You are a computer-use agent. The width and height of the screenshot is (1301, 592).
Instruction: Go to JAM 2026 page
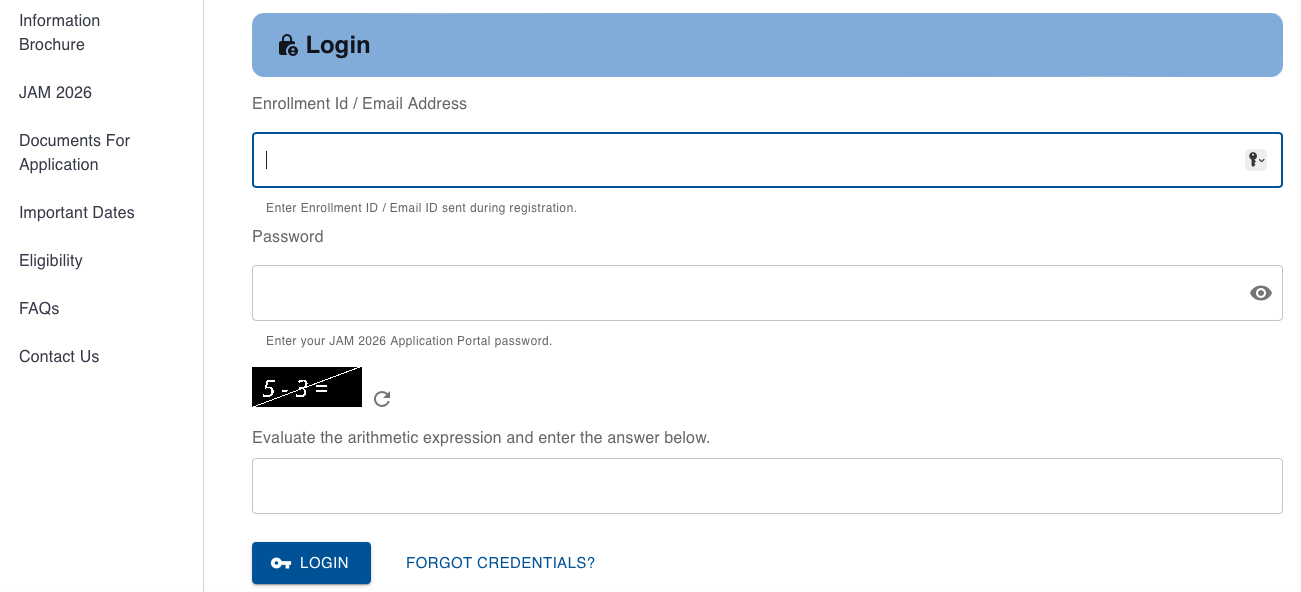click(x=55, y=92)
